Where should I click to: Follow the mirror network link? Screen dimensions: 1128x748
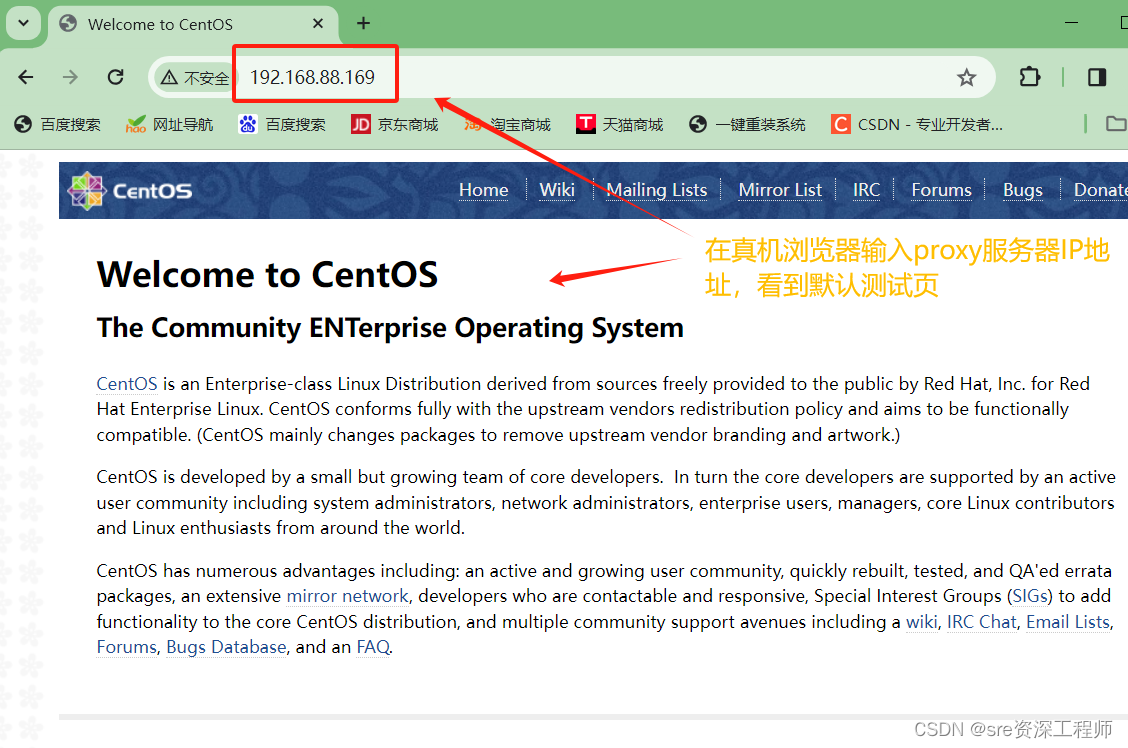(x=347, y=596)
